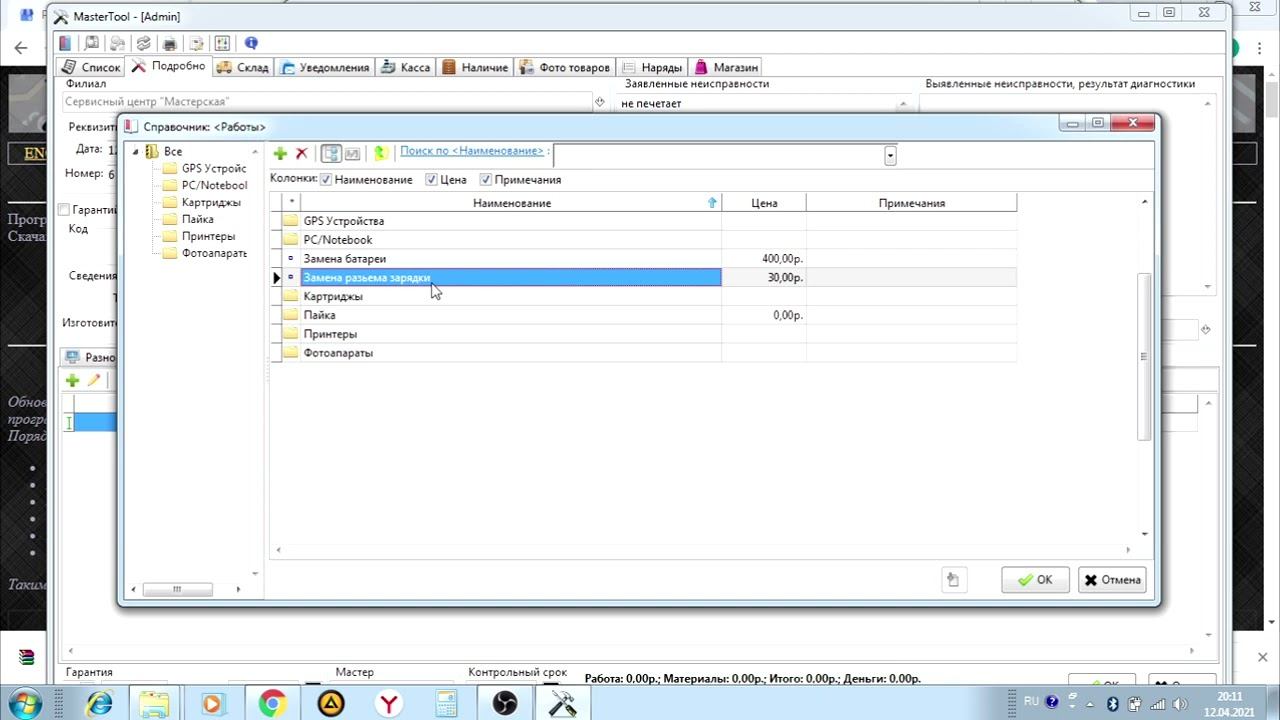Click the icon button left of OK
This screenshot has height=720, width=1280.
tap(954, 580)
